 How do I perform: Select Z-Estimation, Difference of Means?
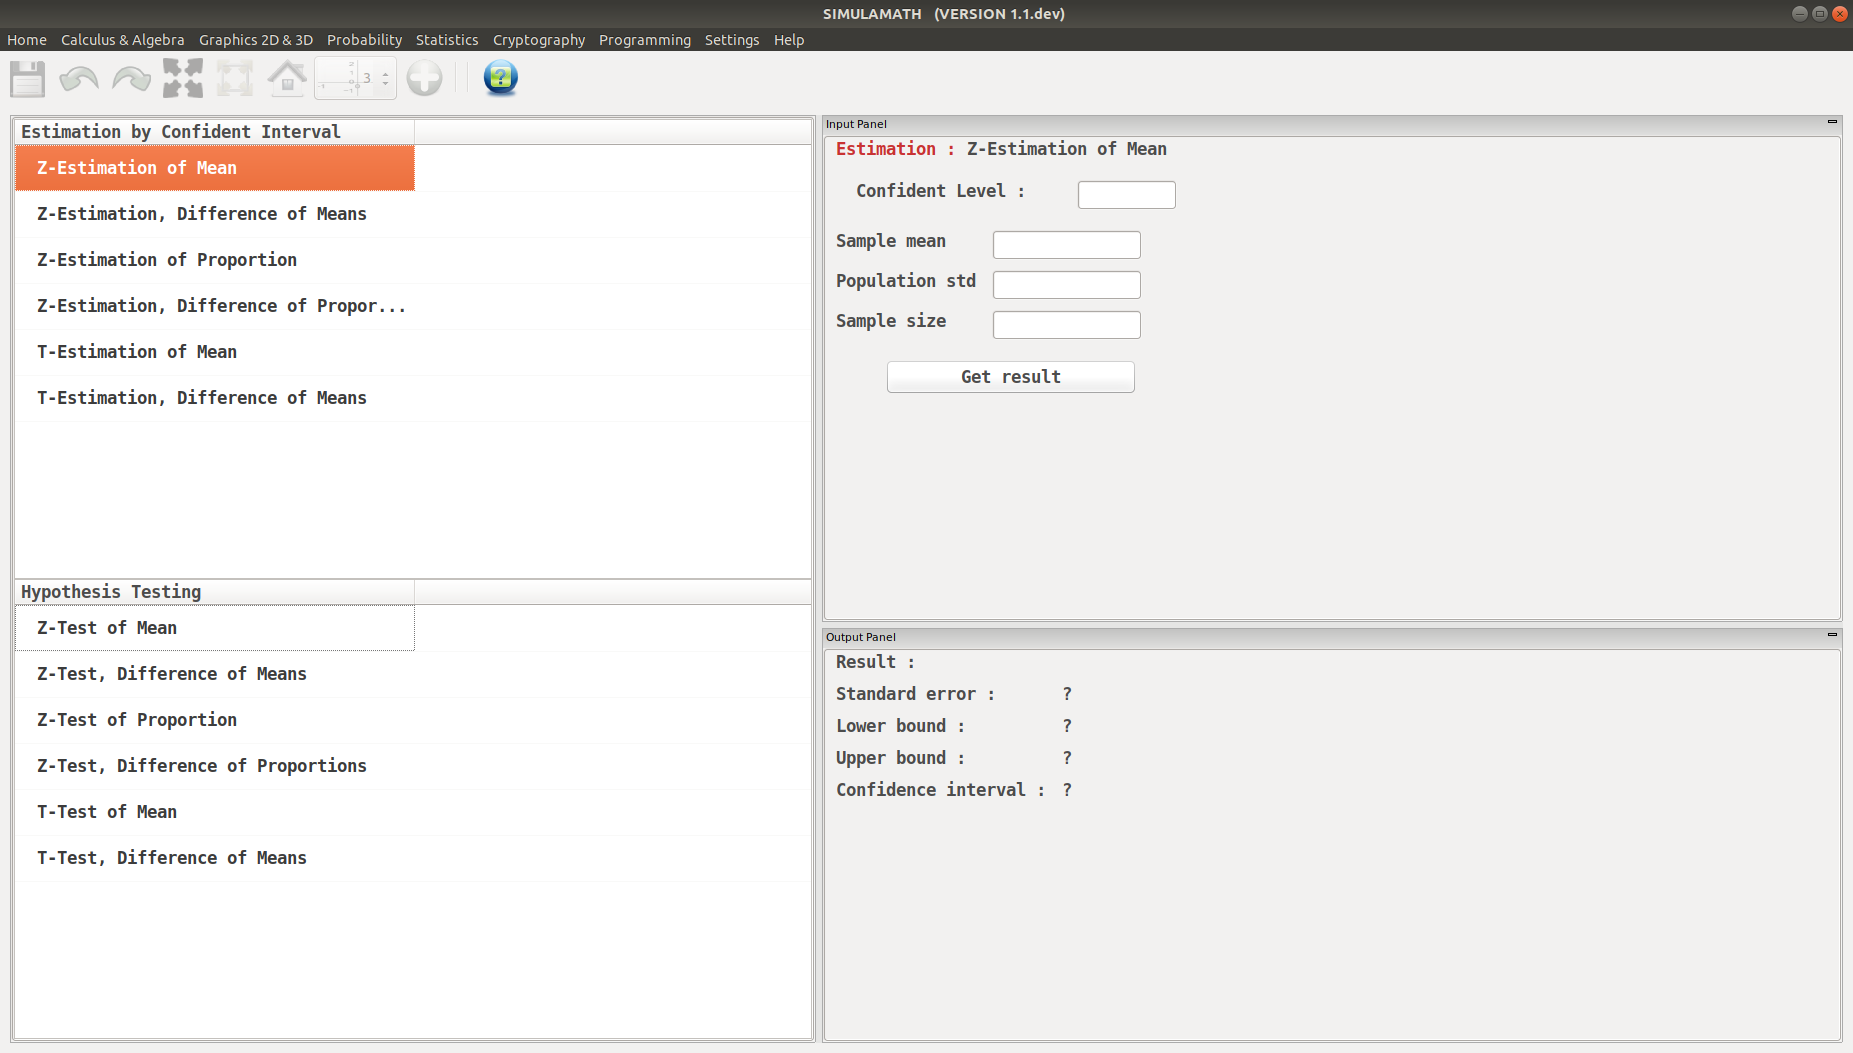pos(215,214)
